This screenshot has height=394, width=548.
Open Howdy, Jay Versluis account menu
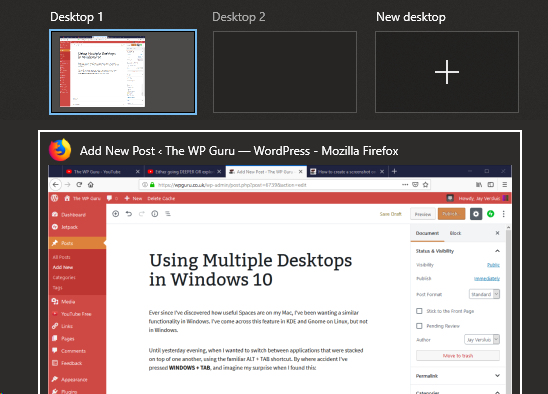pyautogui.click(x=483, y=198)
